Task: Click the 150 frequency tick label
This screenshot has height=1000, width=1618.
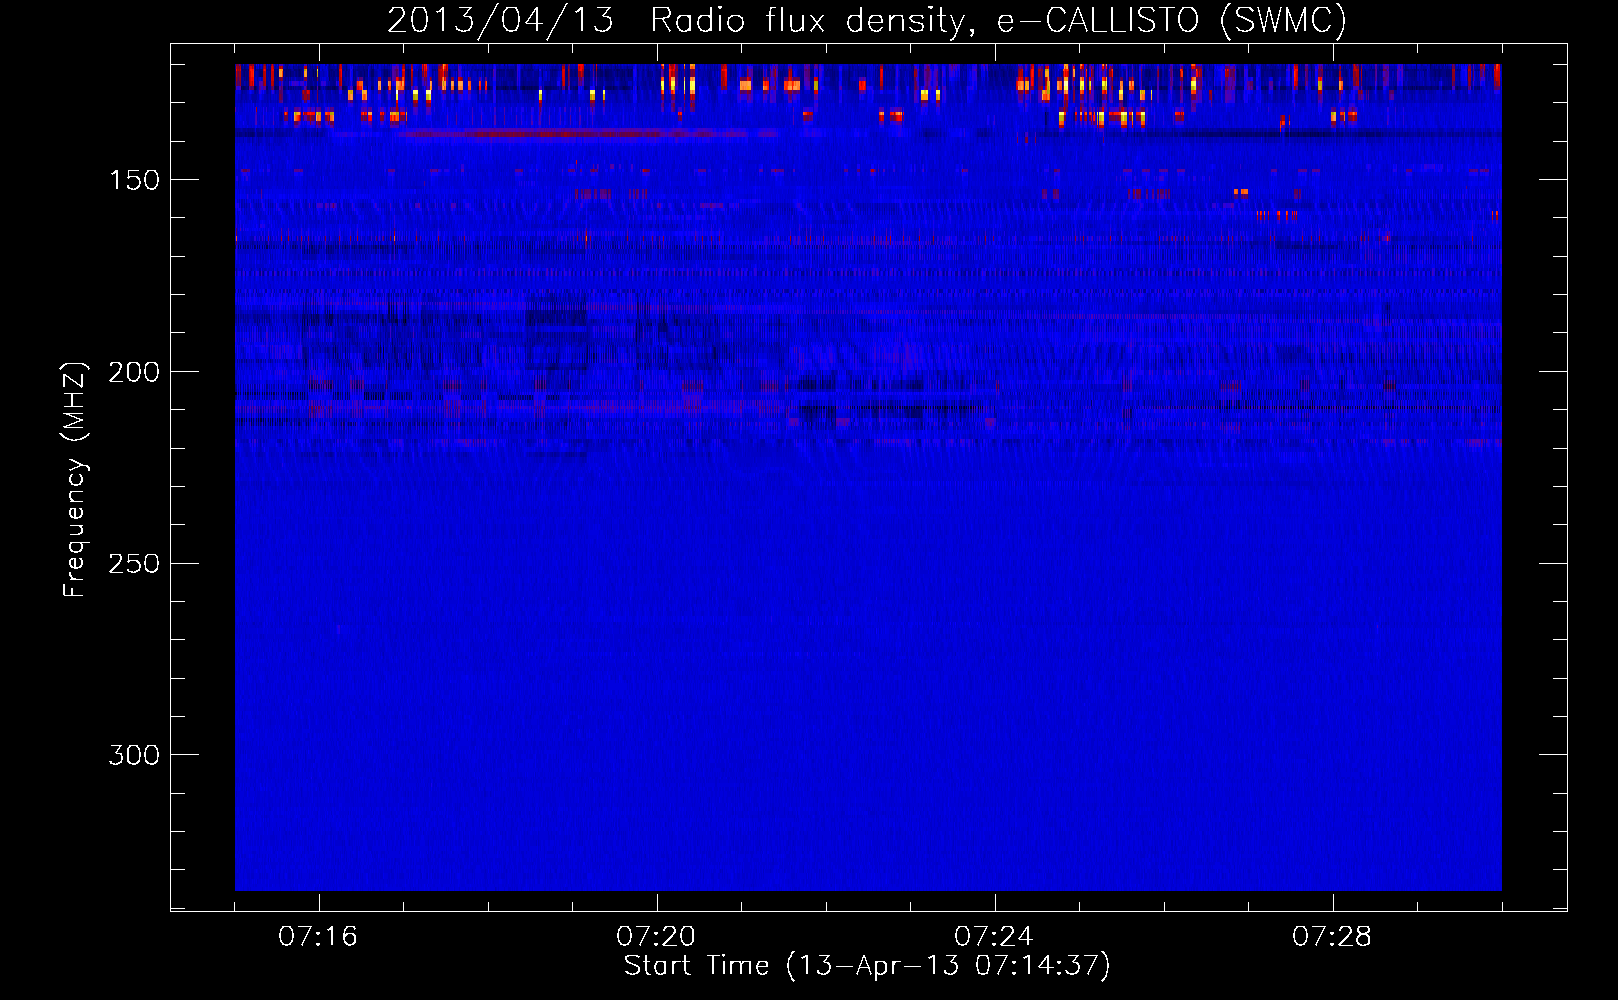Action: pyautogui.click(x=134, y=180)
